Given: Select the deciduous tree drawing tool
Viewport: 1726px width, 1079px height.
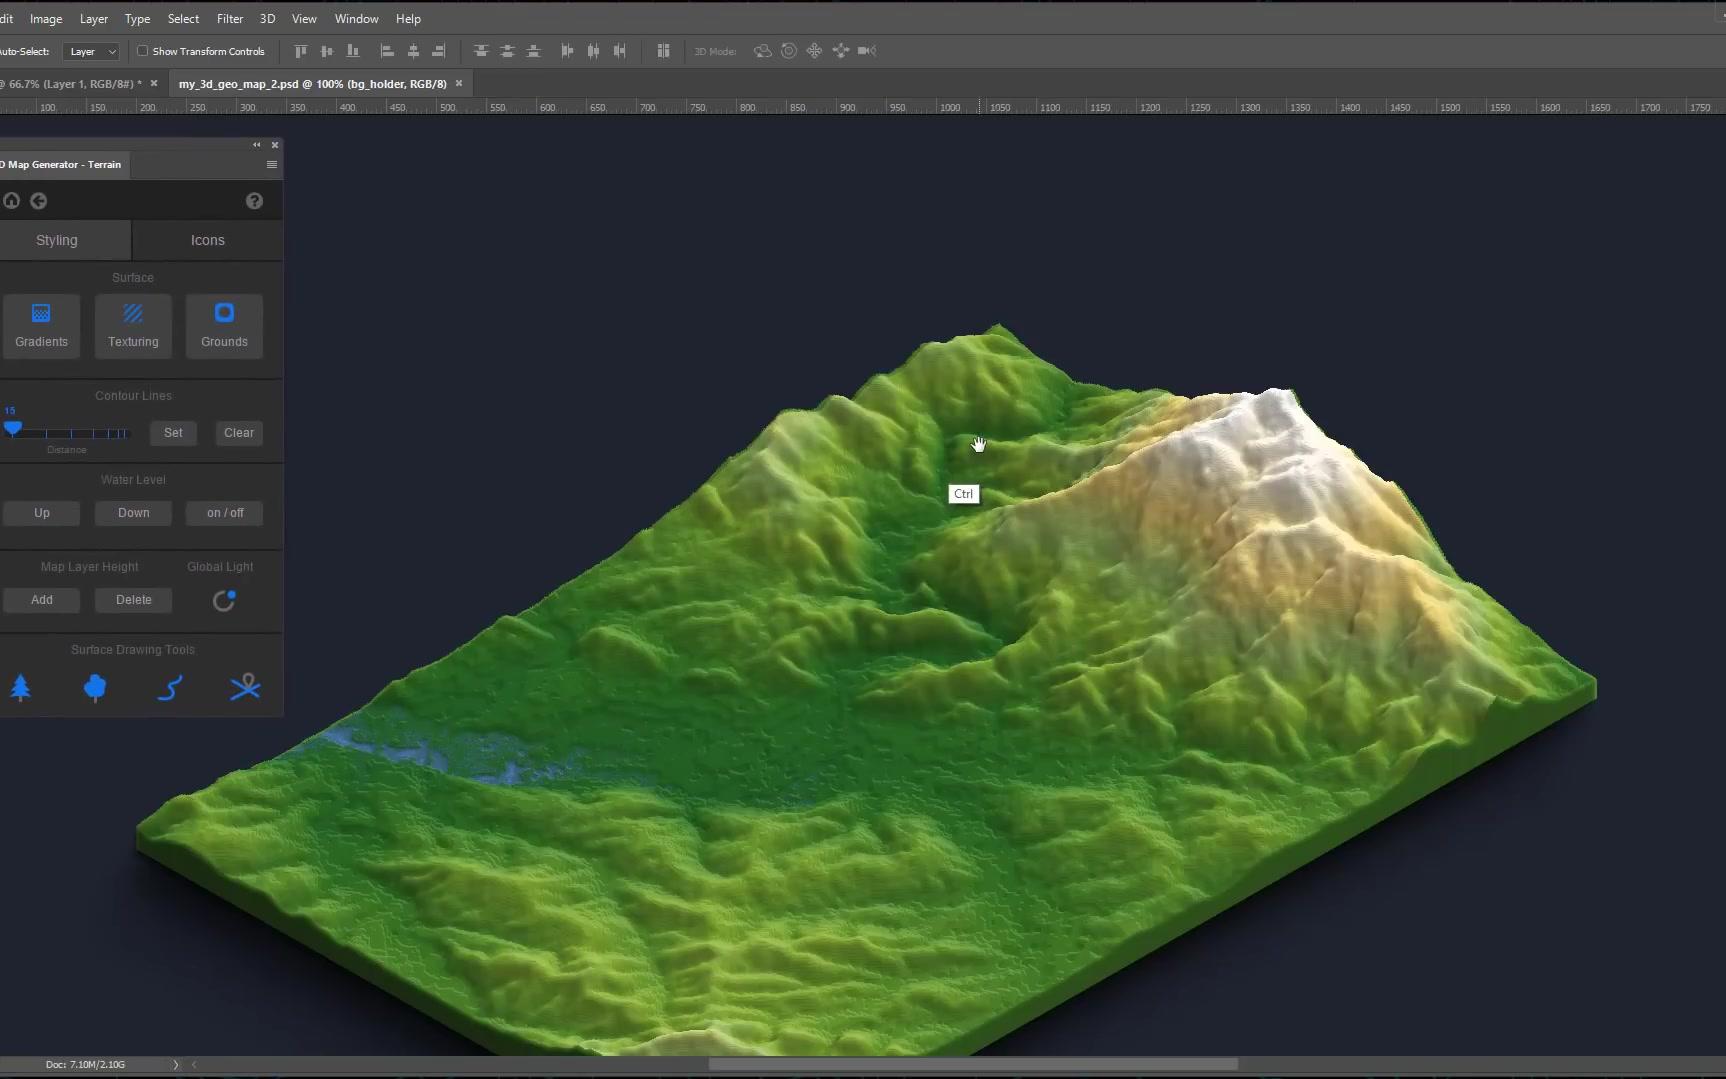Looking at the screenshot, I should (95, 688).
